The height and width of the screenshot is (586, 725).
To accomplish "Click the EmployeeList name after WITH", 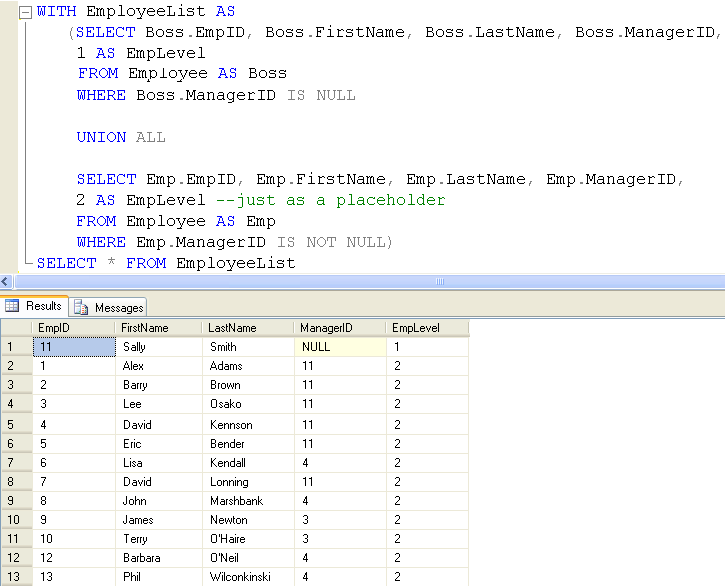I will [x=146, y=11].
